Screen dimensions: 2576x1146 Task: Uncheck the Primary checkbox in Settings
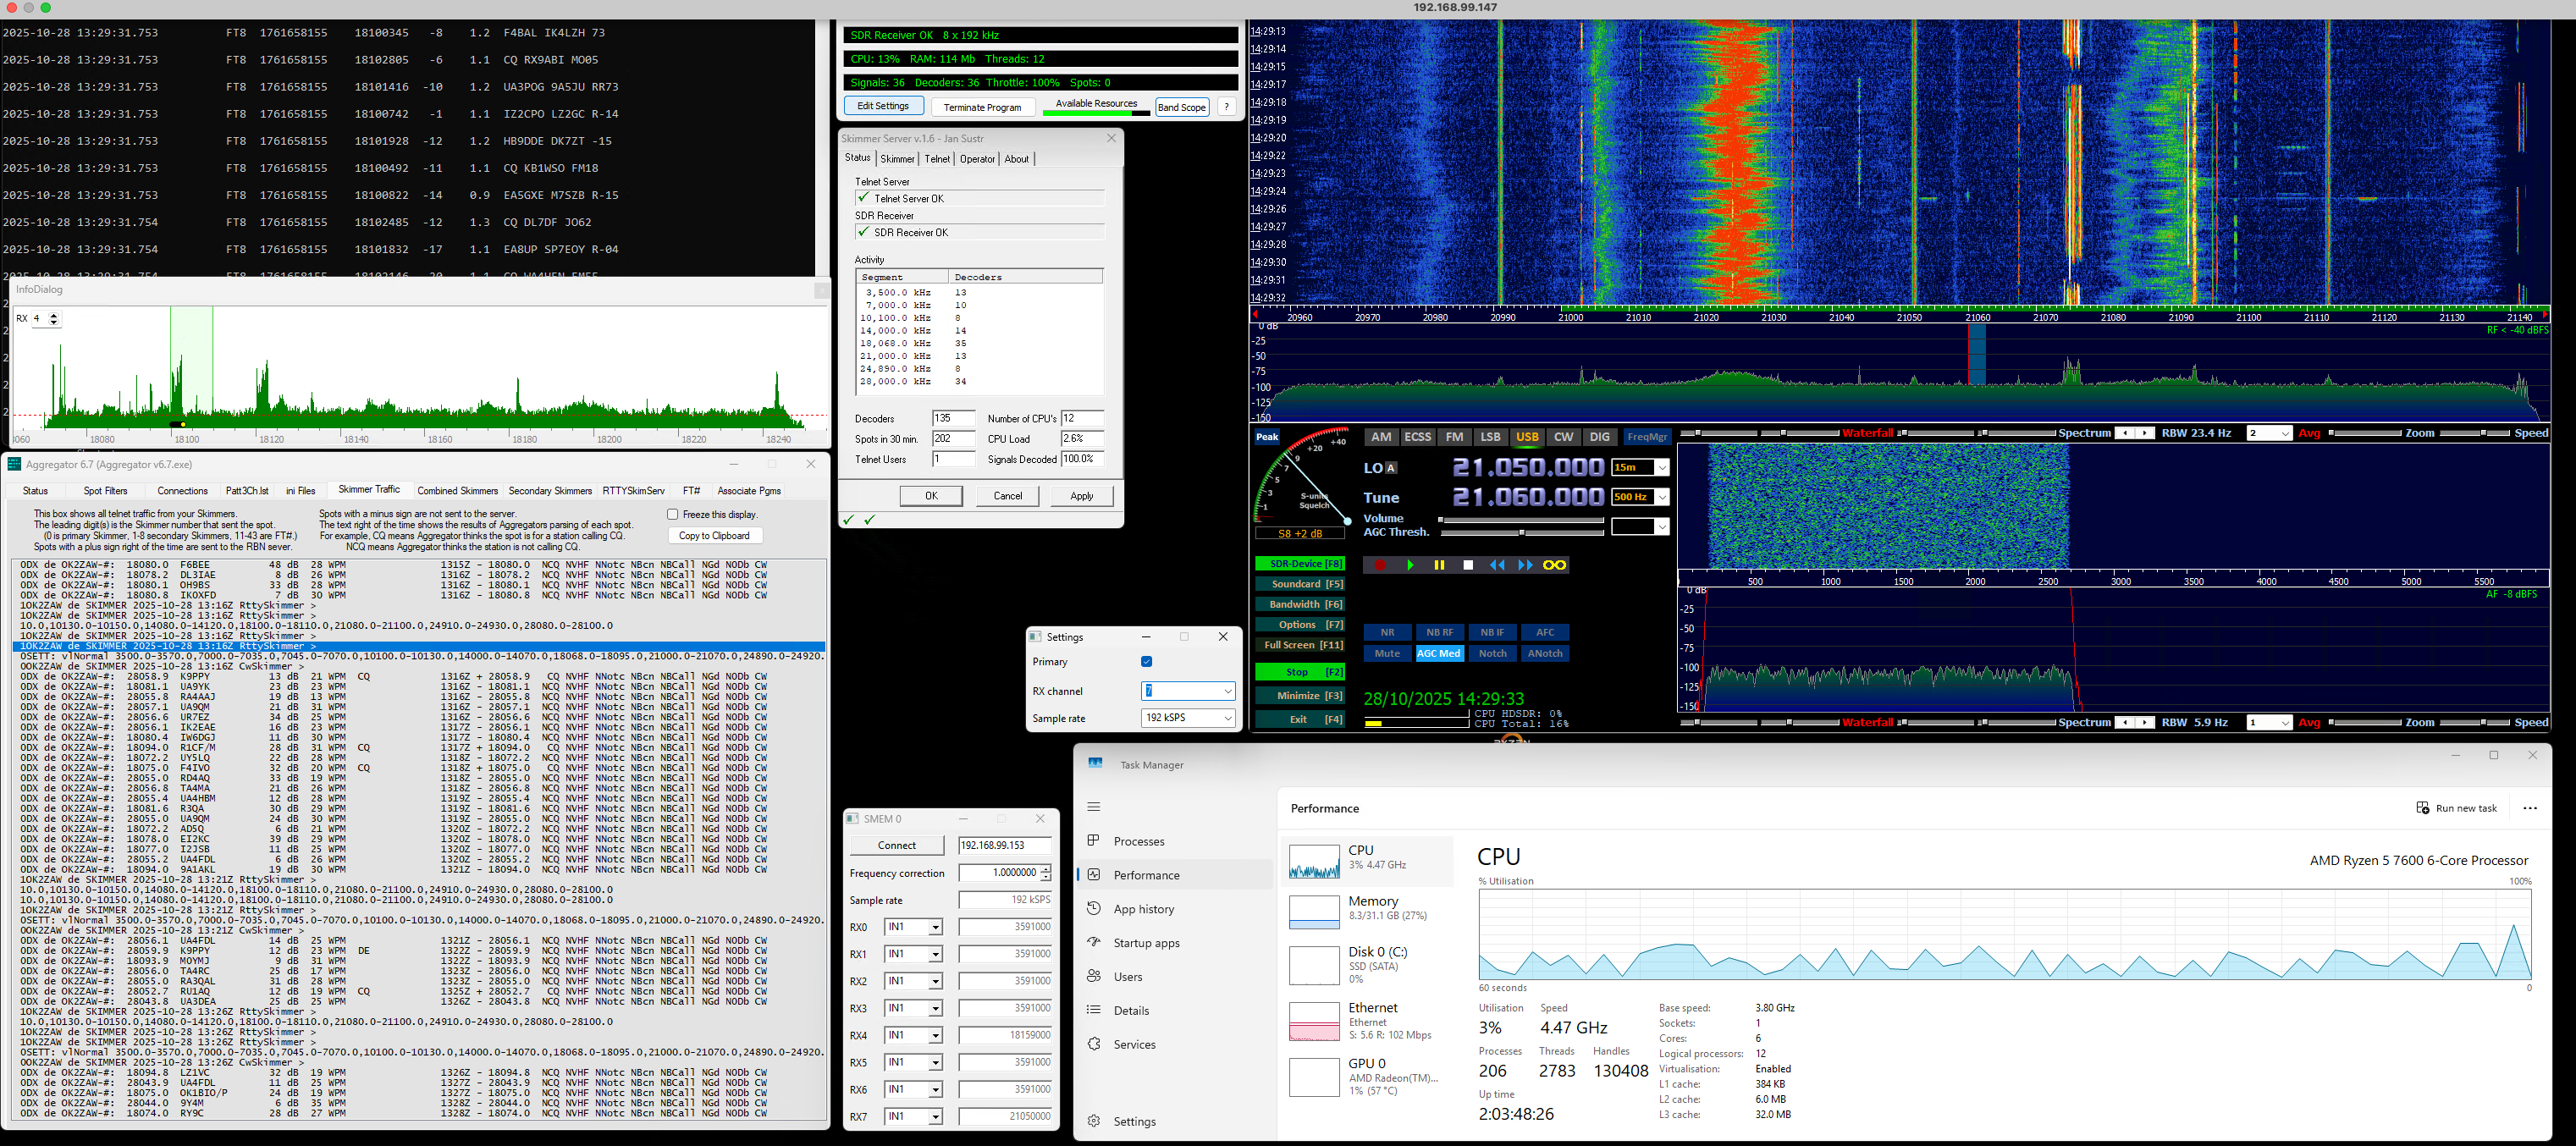tap(1146, 661)
